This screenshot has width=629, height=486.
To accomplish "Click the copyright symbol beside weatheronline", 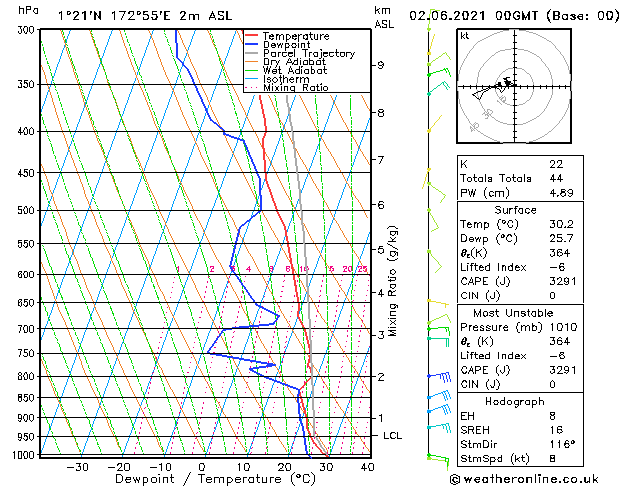I will pyautogui.click(x=458, y=478).
